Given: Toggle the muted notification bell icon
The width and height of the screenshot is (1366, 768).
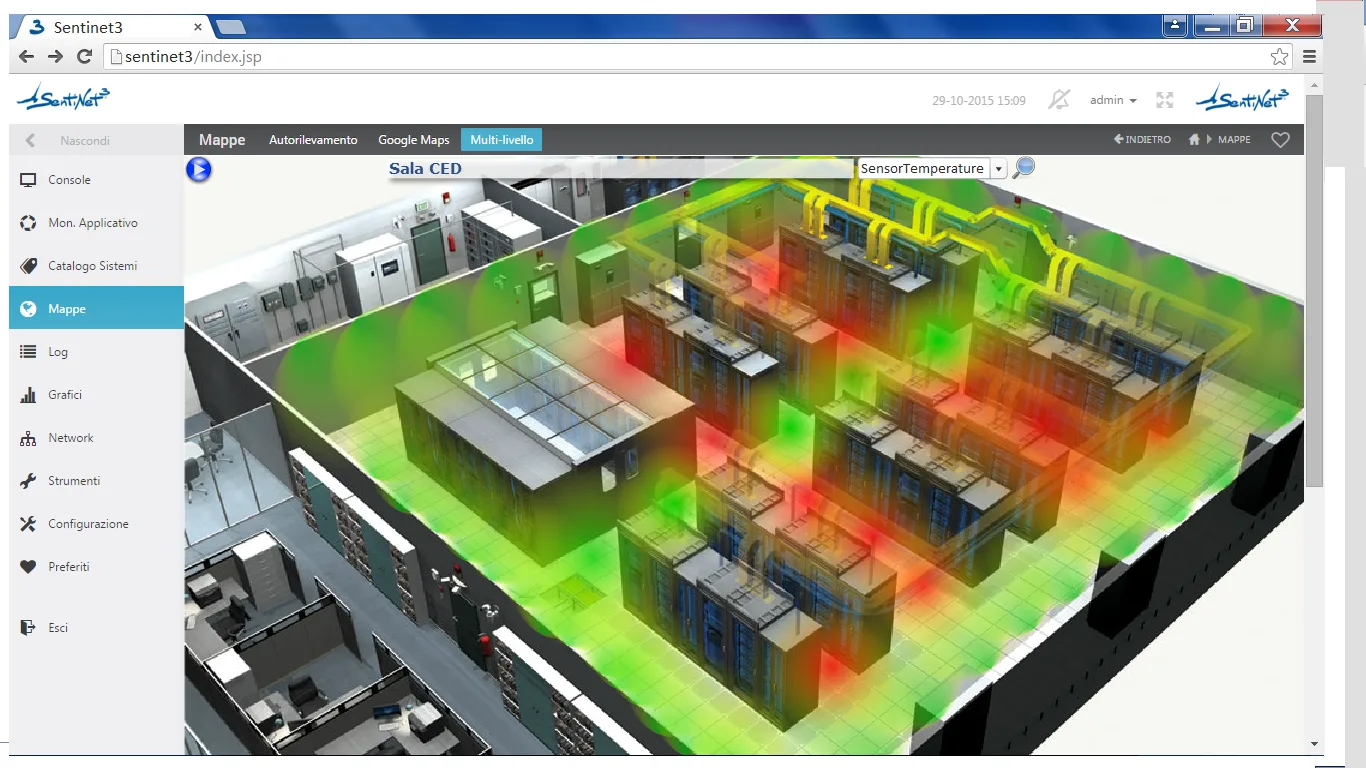Looking at the screenshot, I should [1059, 100].
